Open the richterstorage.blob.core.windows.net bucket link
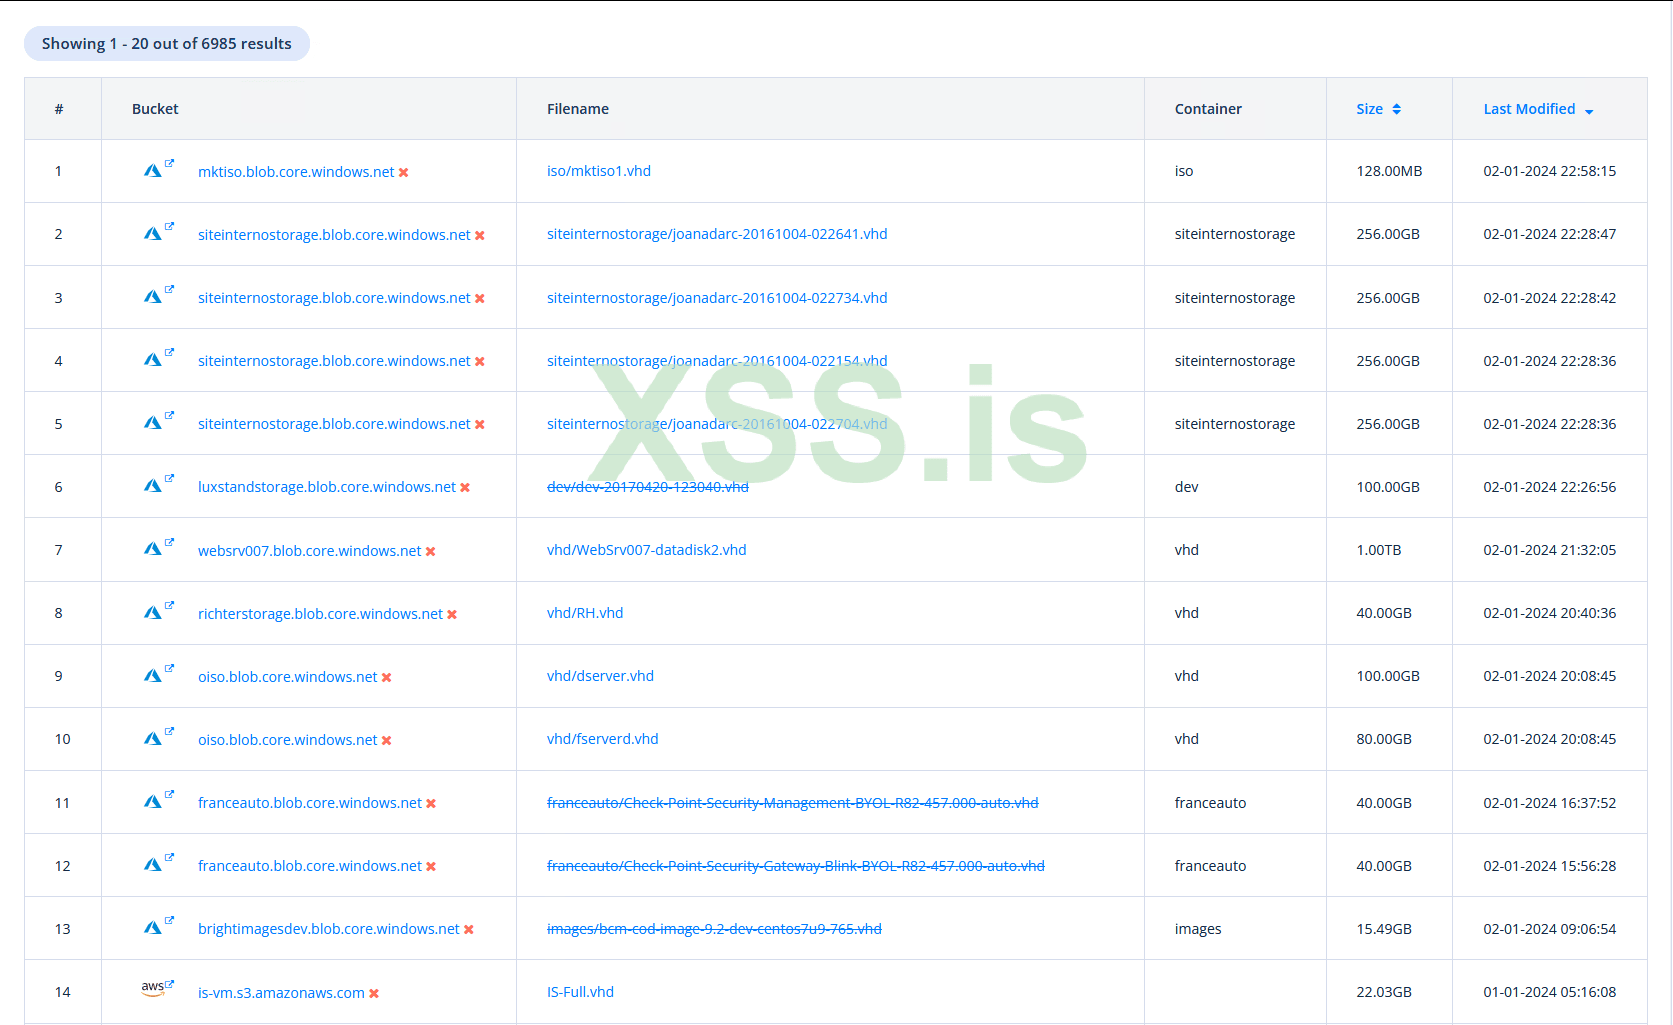The width and height of the screenshot is (1673, 1025). point(320,614)
